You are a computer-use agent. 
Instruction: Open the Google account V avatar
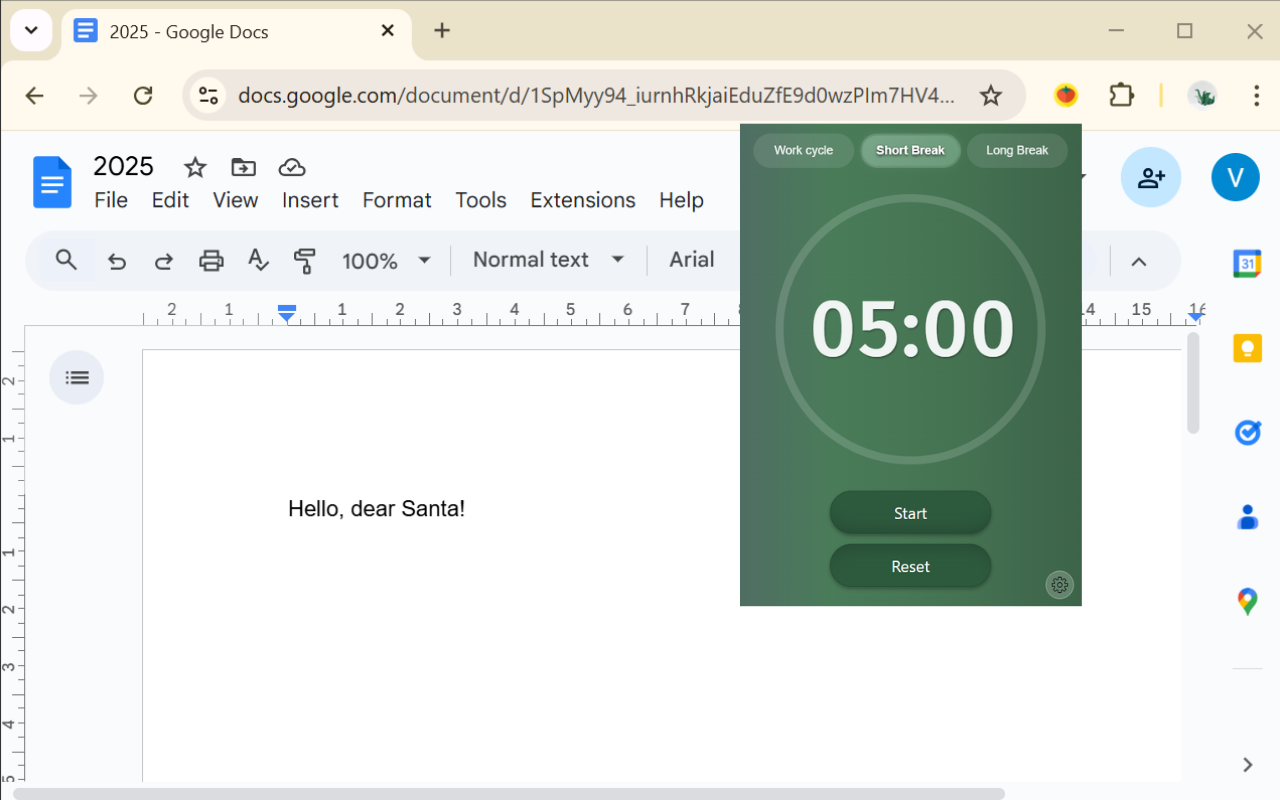click(x=1235, y=178)
